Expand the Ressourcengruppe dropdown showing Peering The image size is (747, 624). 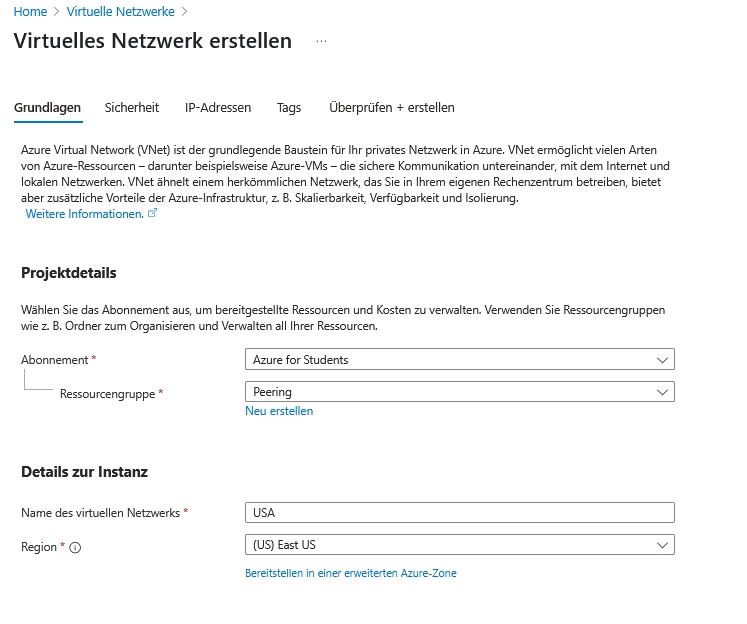tap(459, 392)
